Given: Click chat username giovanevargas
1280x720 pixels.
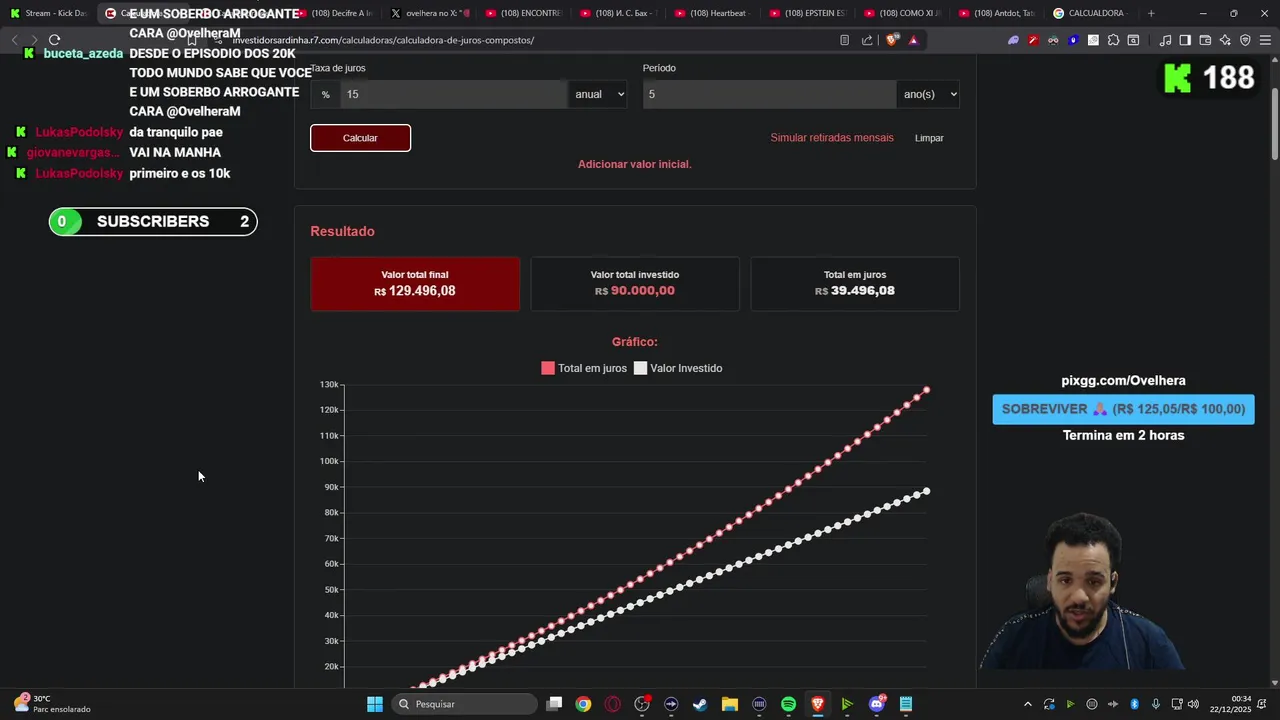Looking at the screenshot, I should pos(73,152).
